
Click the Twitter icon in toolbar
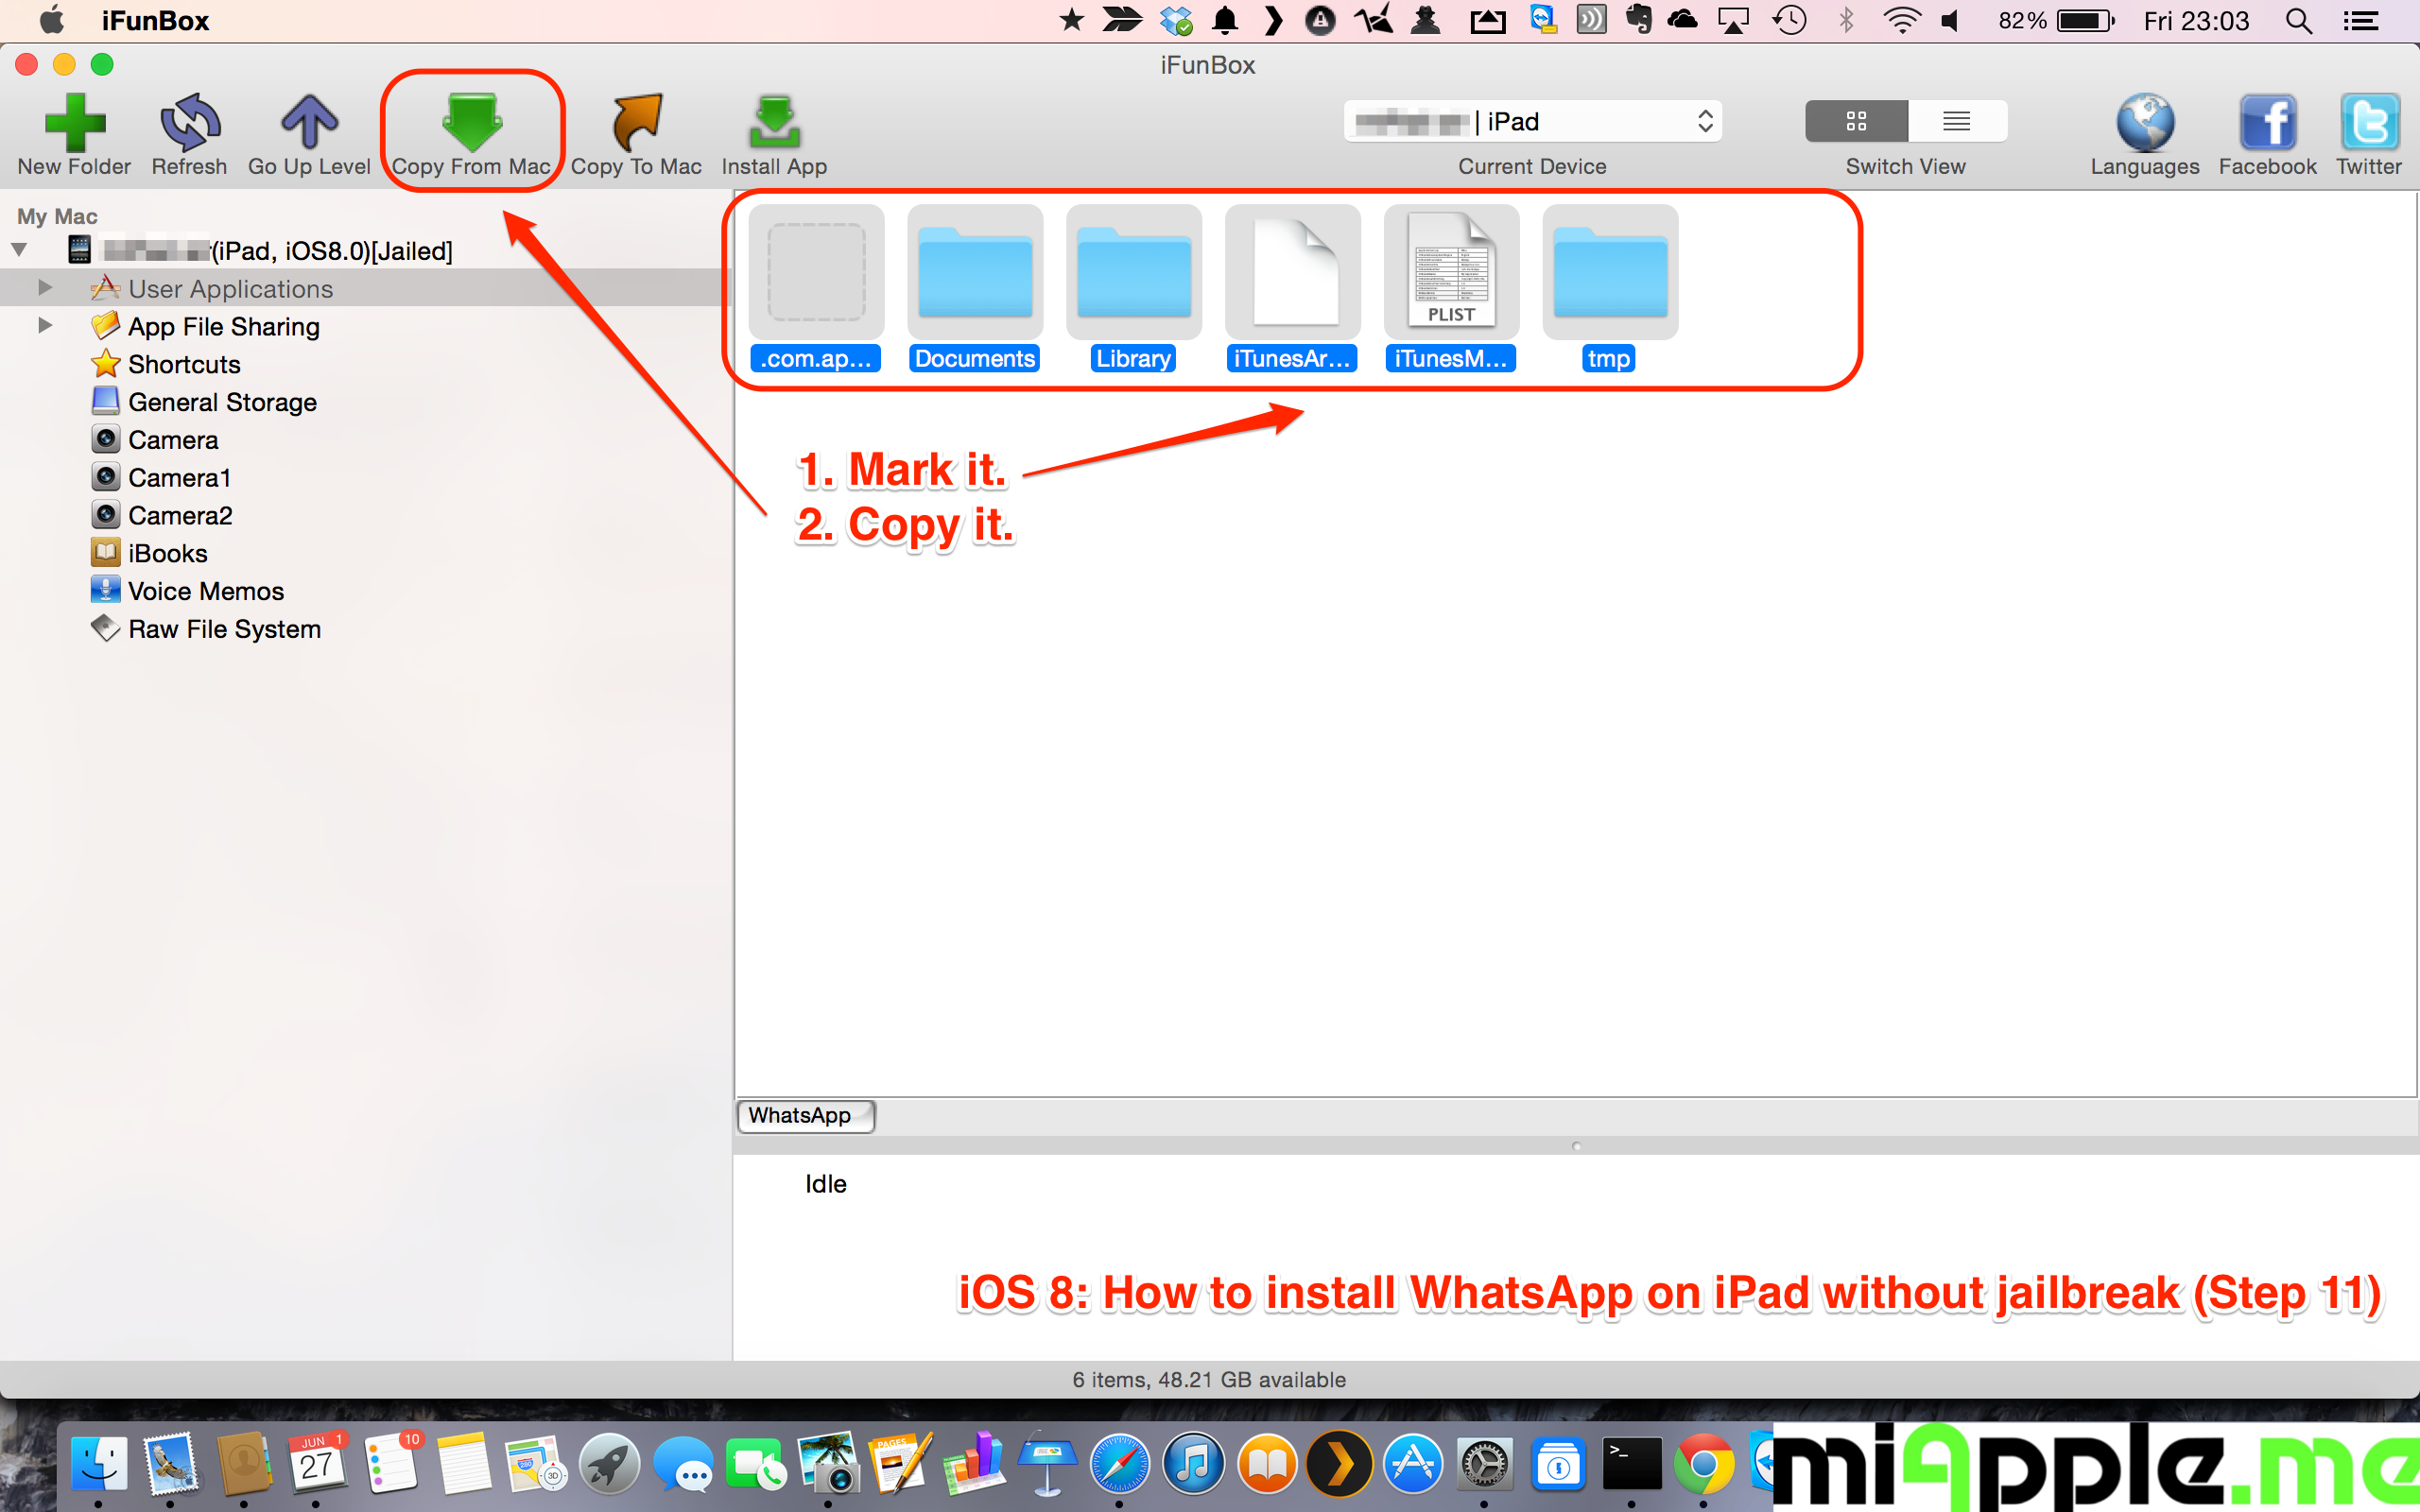point(2368,123)
